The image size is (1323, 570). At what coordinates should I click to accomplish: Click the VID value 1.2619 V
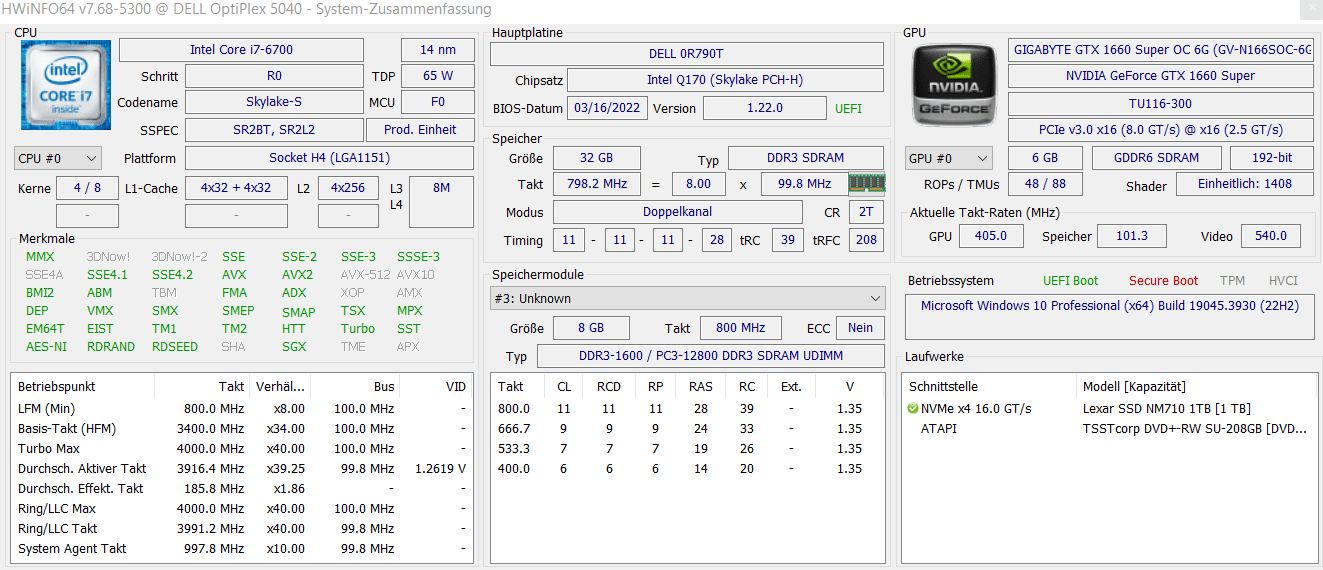(439, 468)
